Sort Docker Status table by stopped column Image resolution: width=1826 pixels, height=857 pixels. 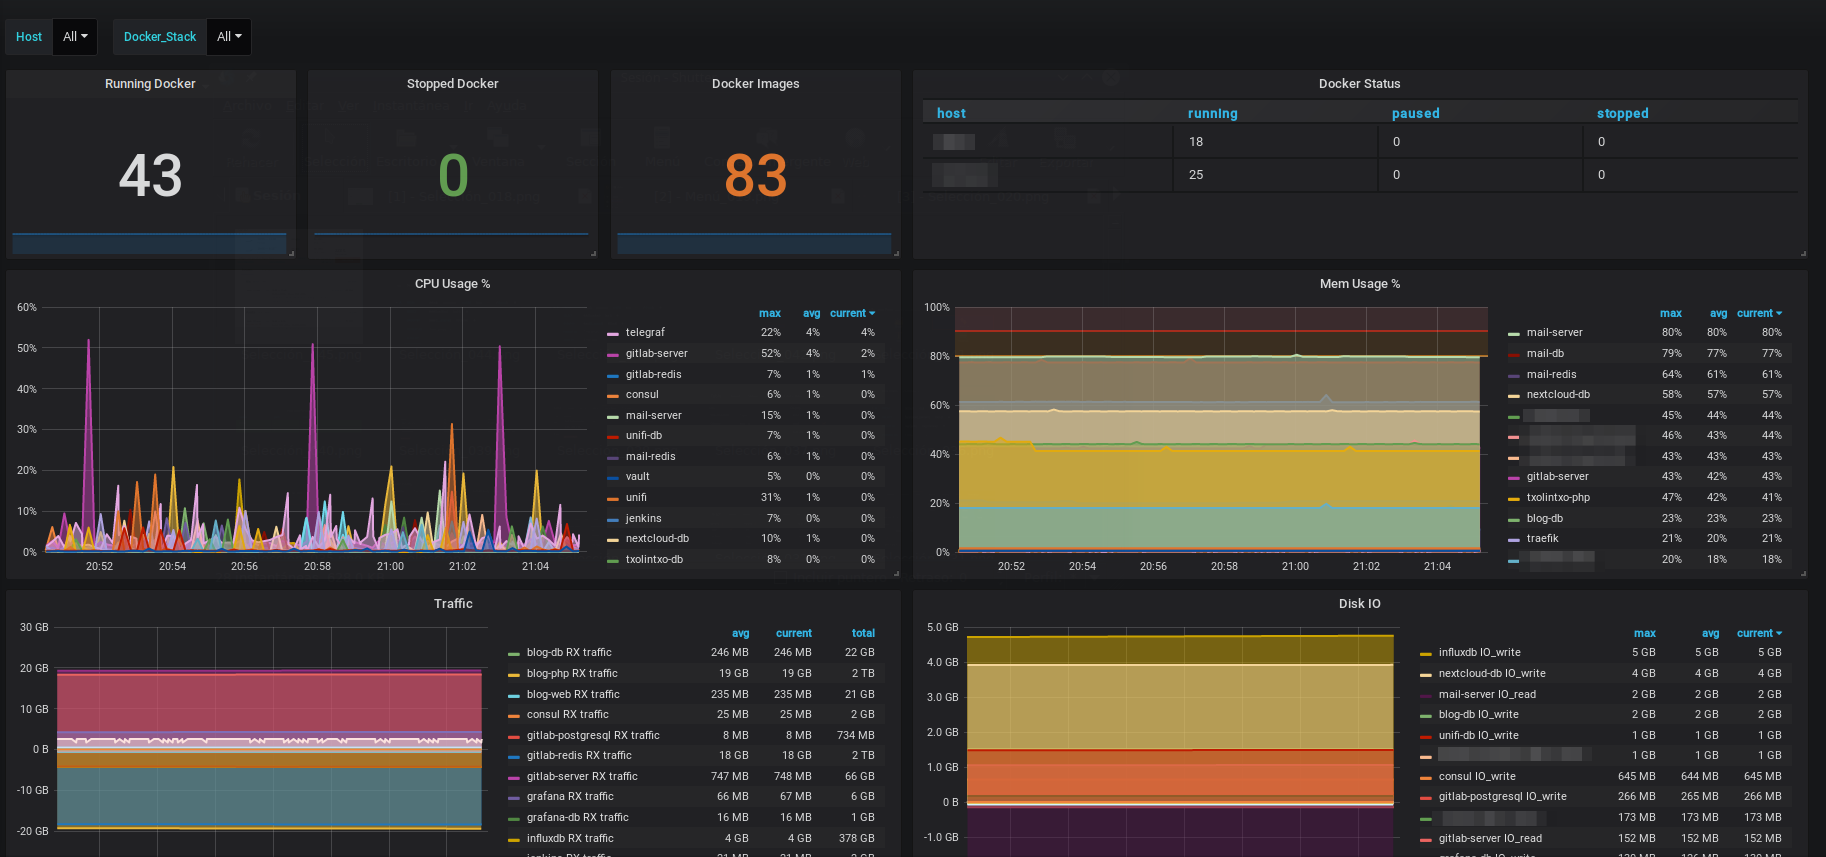tap(1621, 114)
